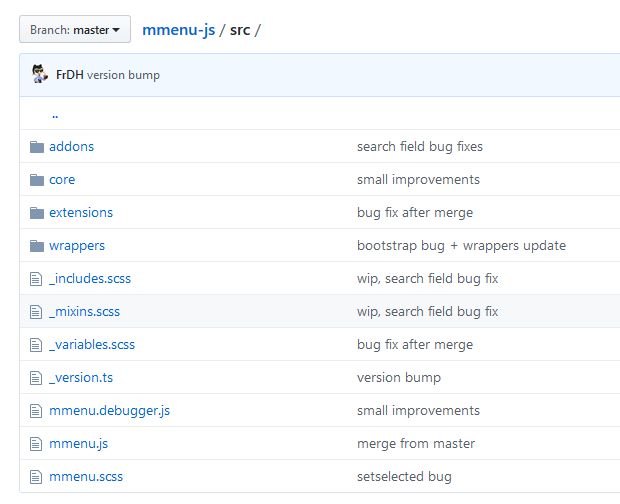The image size is (620, 504).
Task: Click the mmenu.scss file icon
Action: (x=37, y=477)
